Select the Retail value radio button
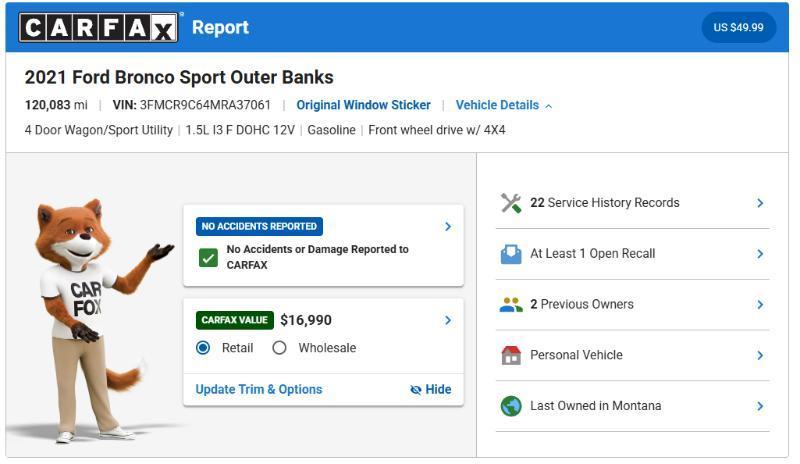800x464 pixels. [203, 348]
